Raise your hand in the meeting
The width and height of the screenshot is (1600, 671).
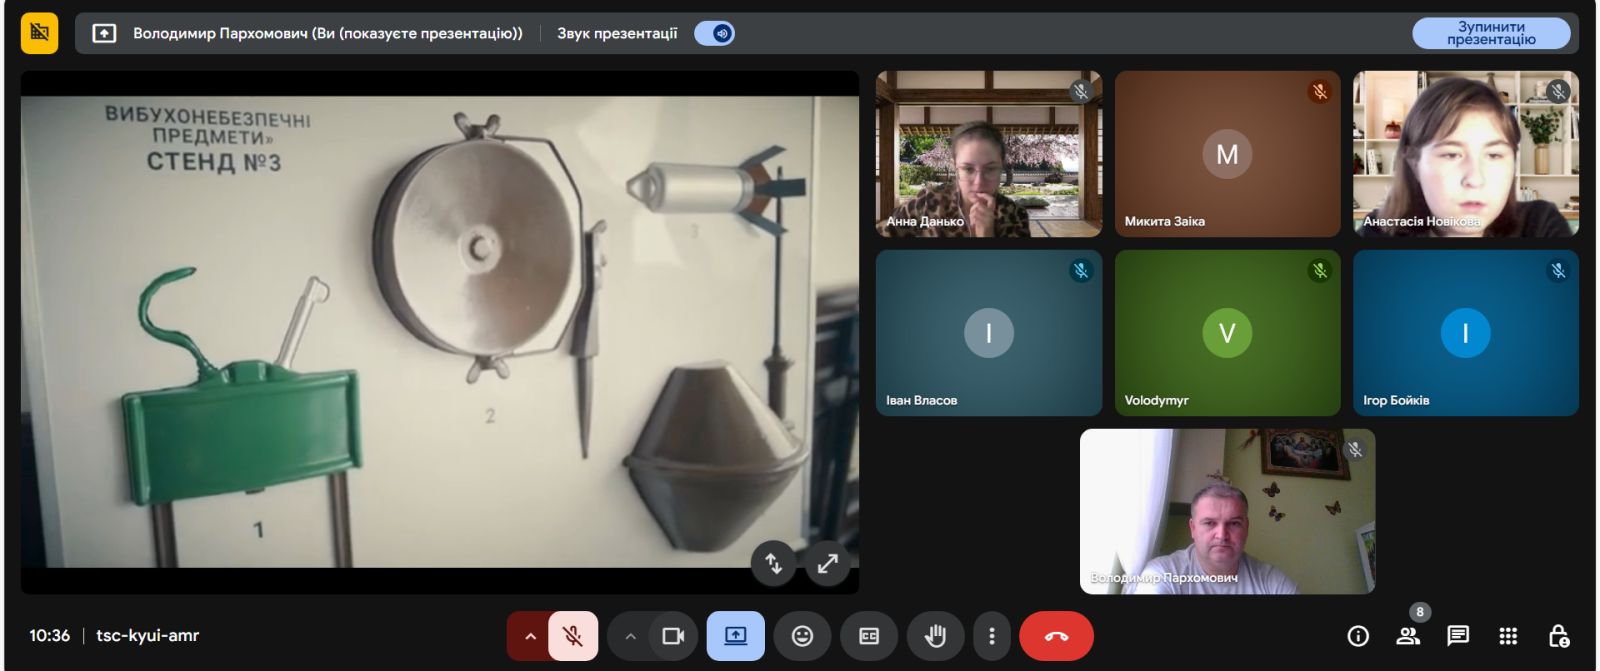[935, 636]
